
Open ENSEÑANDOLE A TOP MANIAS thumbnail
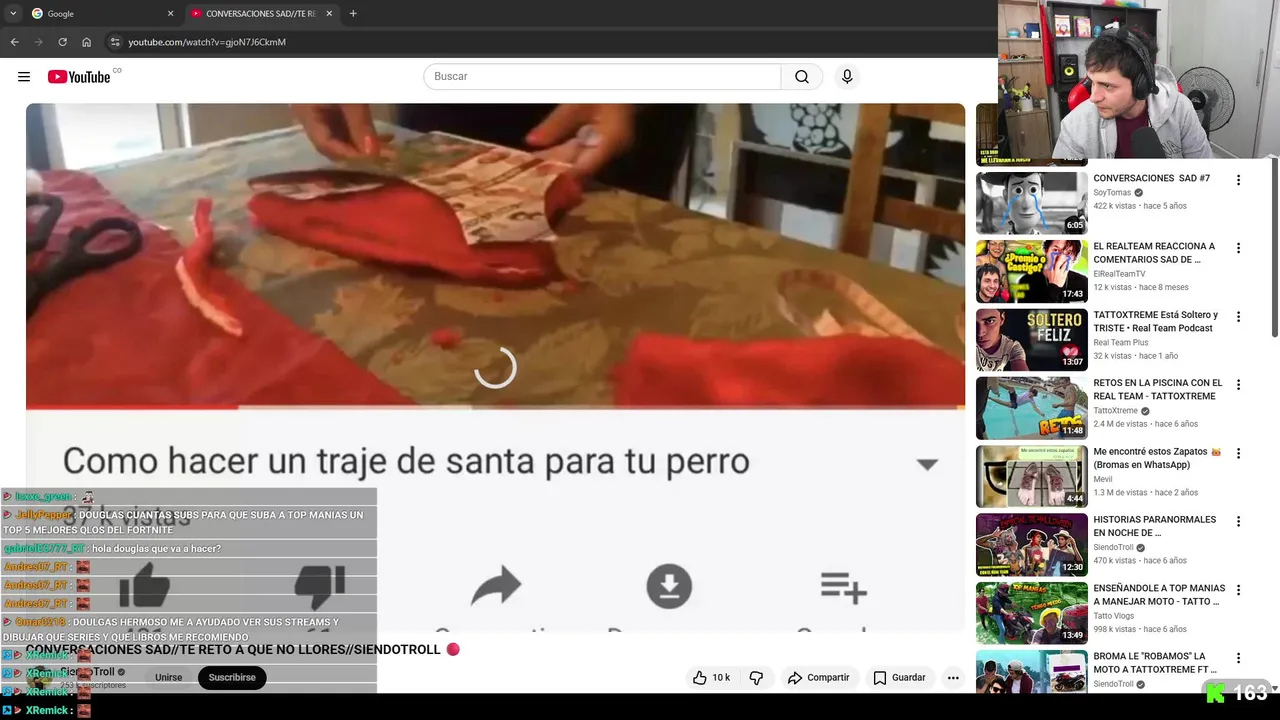[1031, 613]
